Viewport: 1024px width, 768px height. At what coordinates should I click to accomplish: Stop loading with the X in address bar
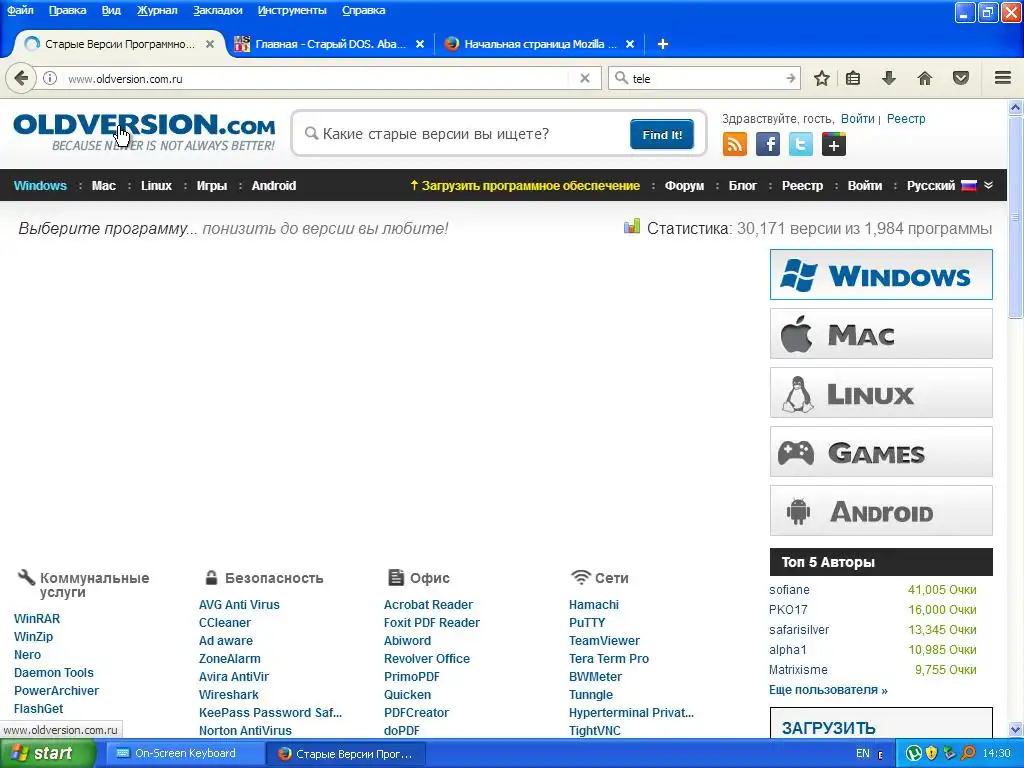click(585, 78)
